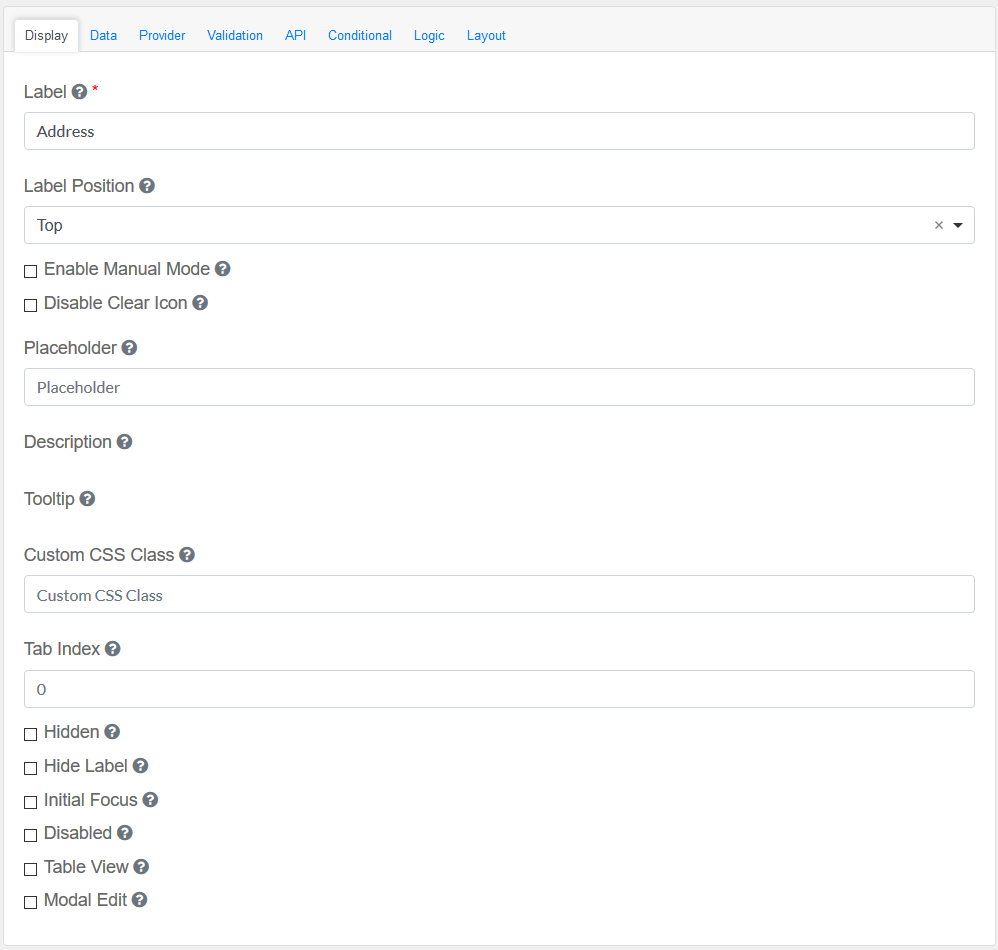
Task: Click the Tooltip help icon
Action: pyautogui.click(x=87, y=499)
